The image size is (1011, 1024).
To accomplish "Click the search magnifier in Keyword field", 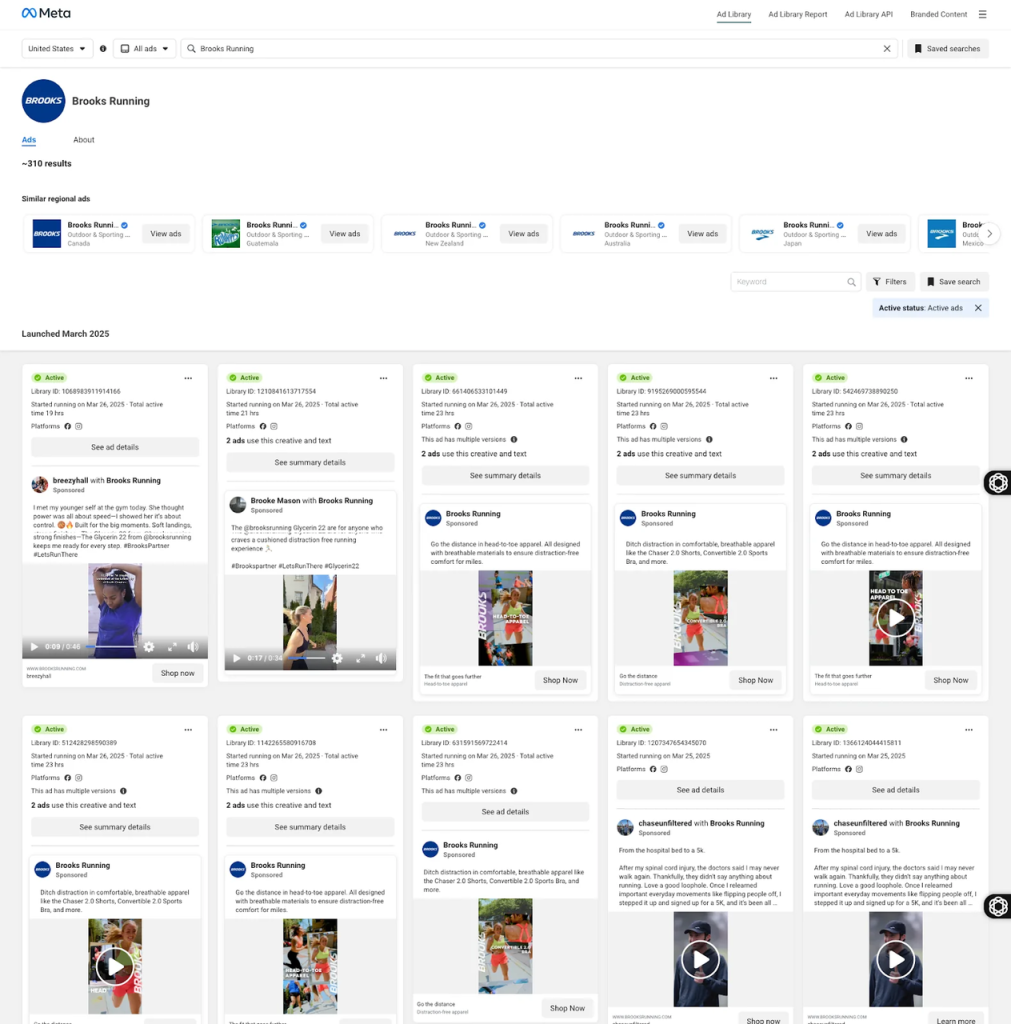I will click(851, 282).
